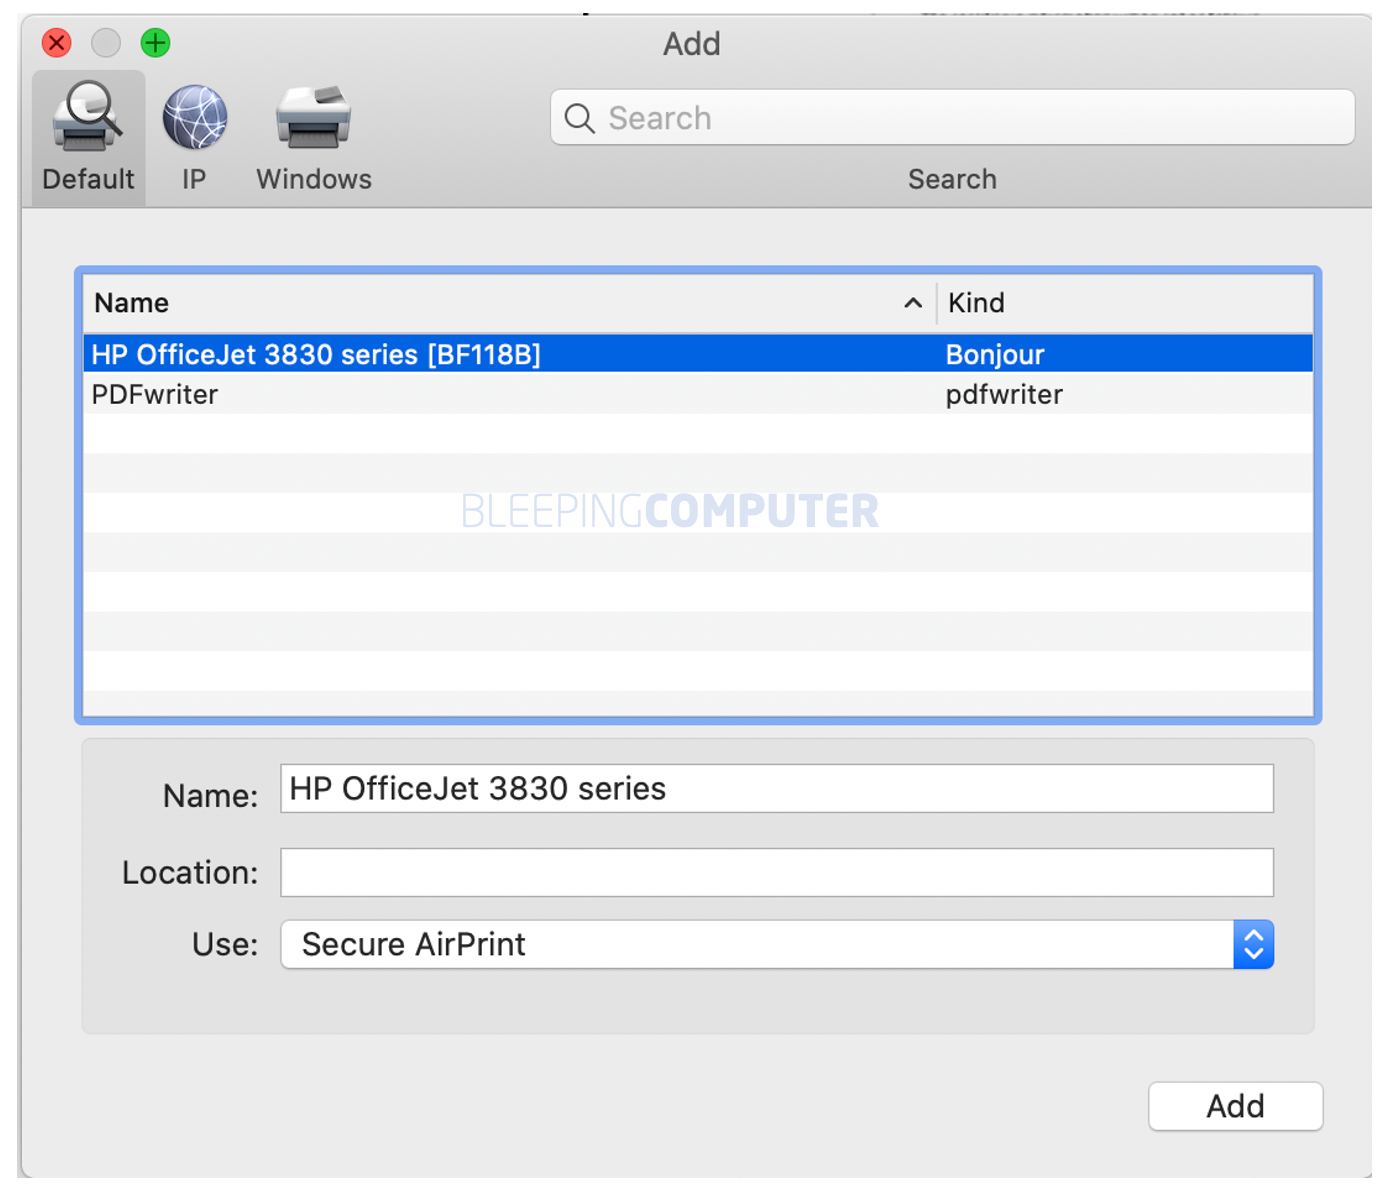1390x1196 pixels.
Task: Close the Add window with red button
Action: (x=57, y=43)
